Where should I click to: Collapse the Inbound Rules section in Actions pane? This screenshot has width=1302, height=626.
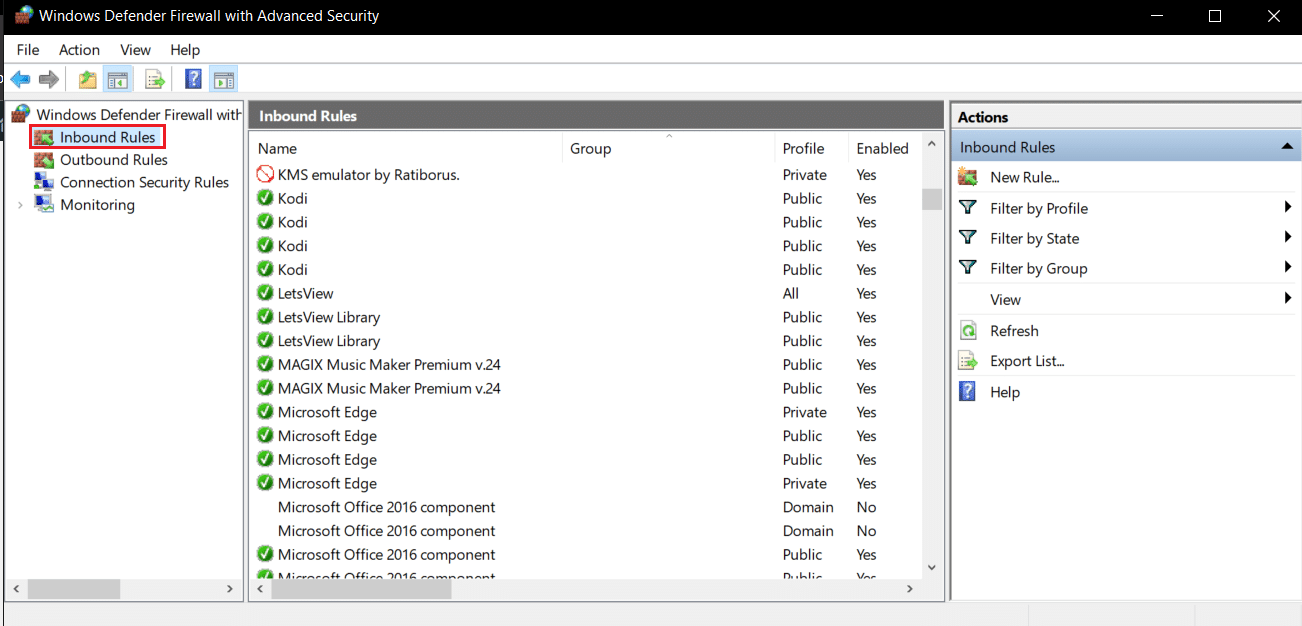[x=1287, y=147]
